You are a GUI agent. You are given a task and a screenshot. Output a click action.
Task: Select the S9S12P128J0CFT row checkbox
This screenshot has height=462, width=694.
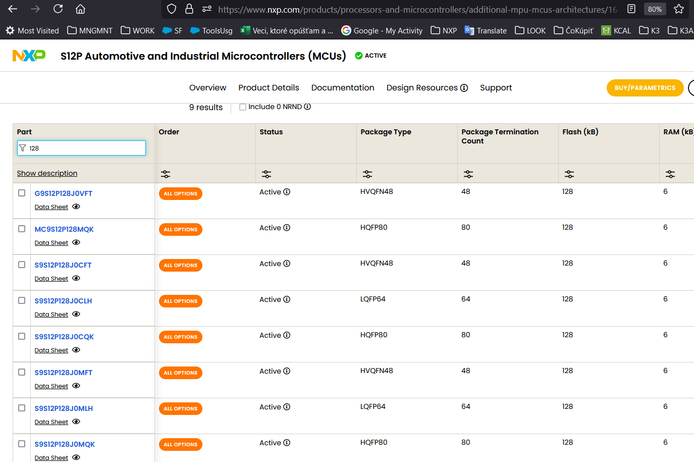22,265
